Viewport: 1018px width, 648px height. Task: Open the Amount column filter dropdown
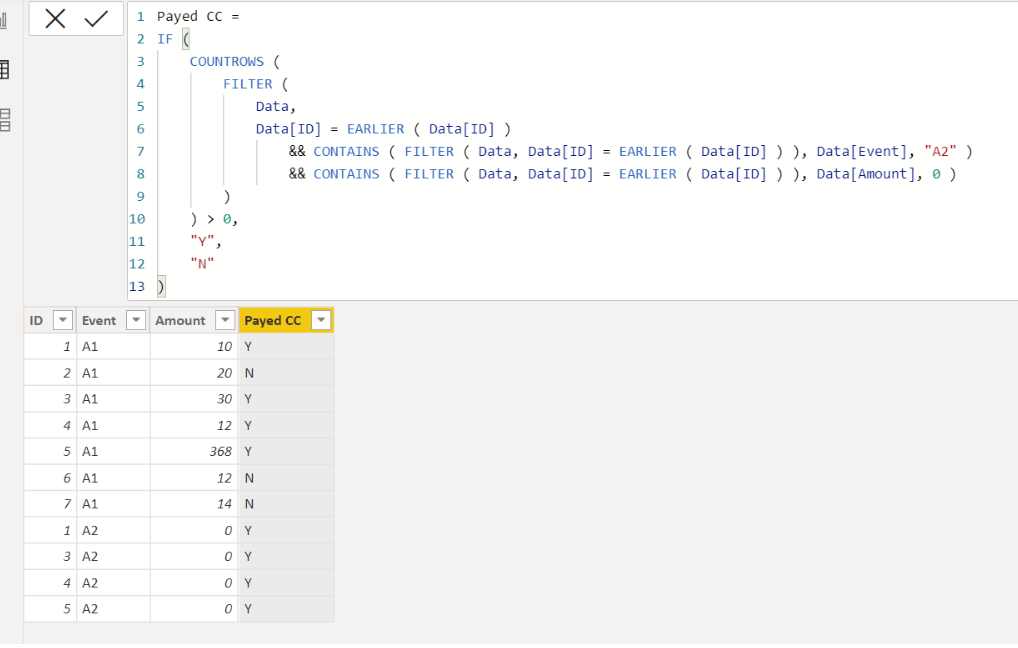point(225,320)
